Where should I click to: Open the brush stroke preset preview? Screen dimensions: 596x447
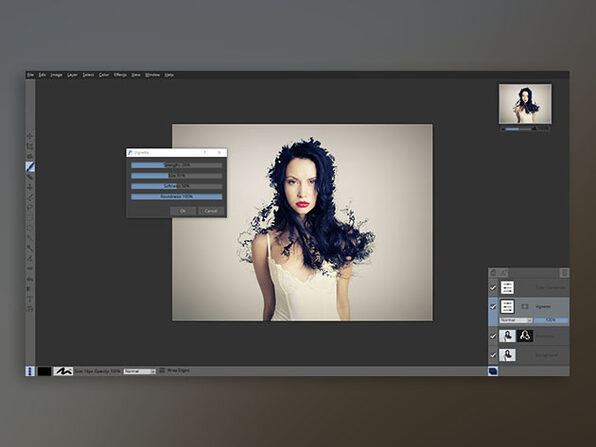[63, 371]
